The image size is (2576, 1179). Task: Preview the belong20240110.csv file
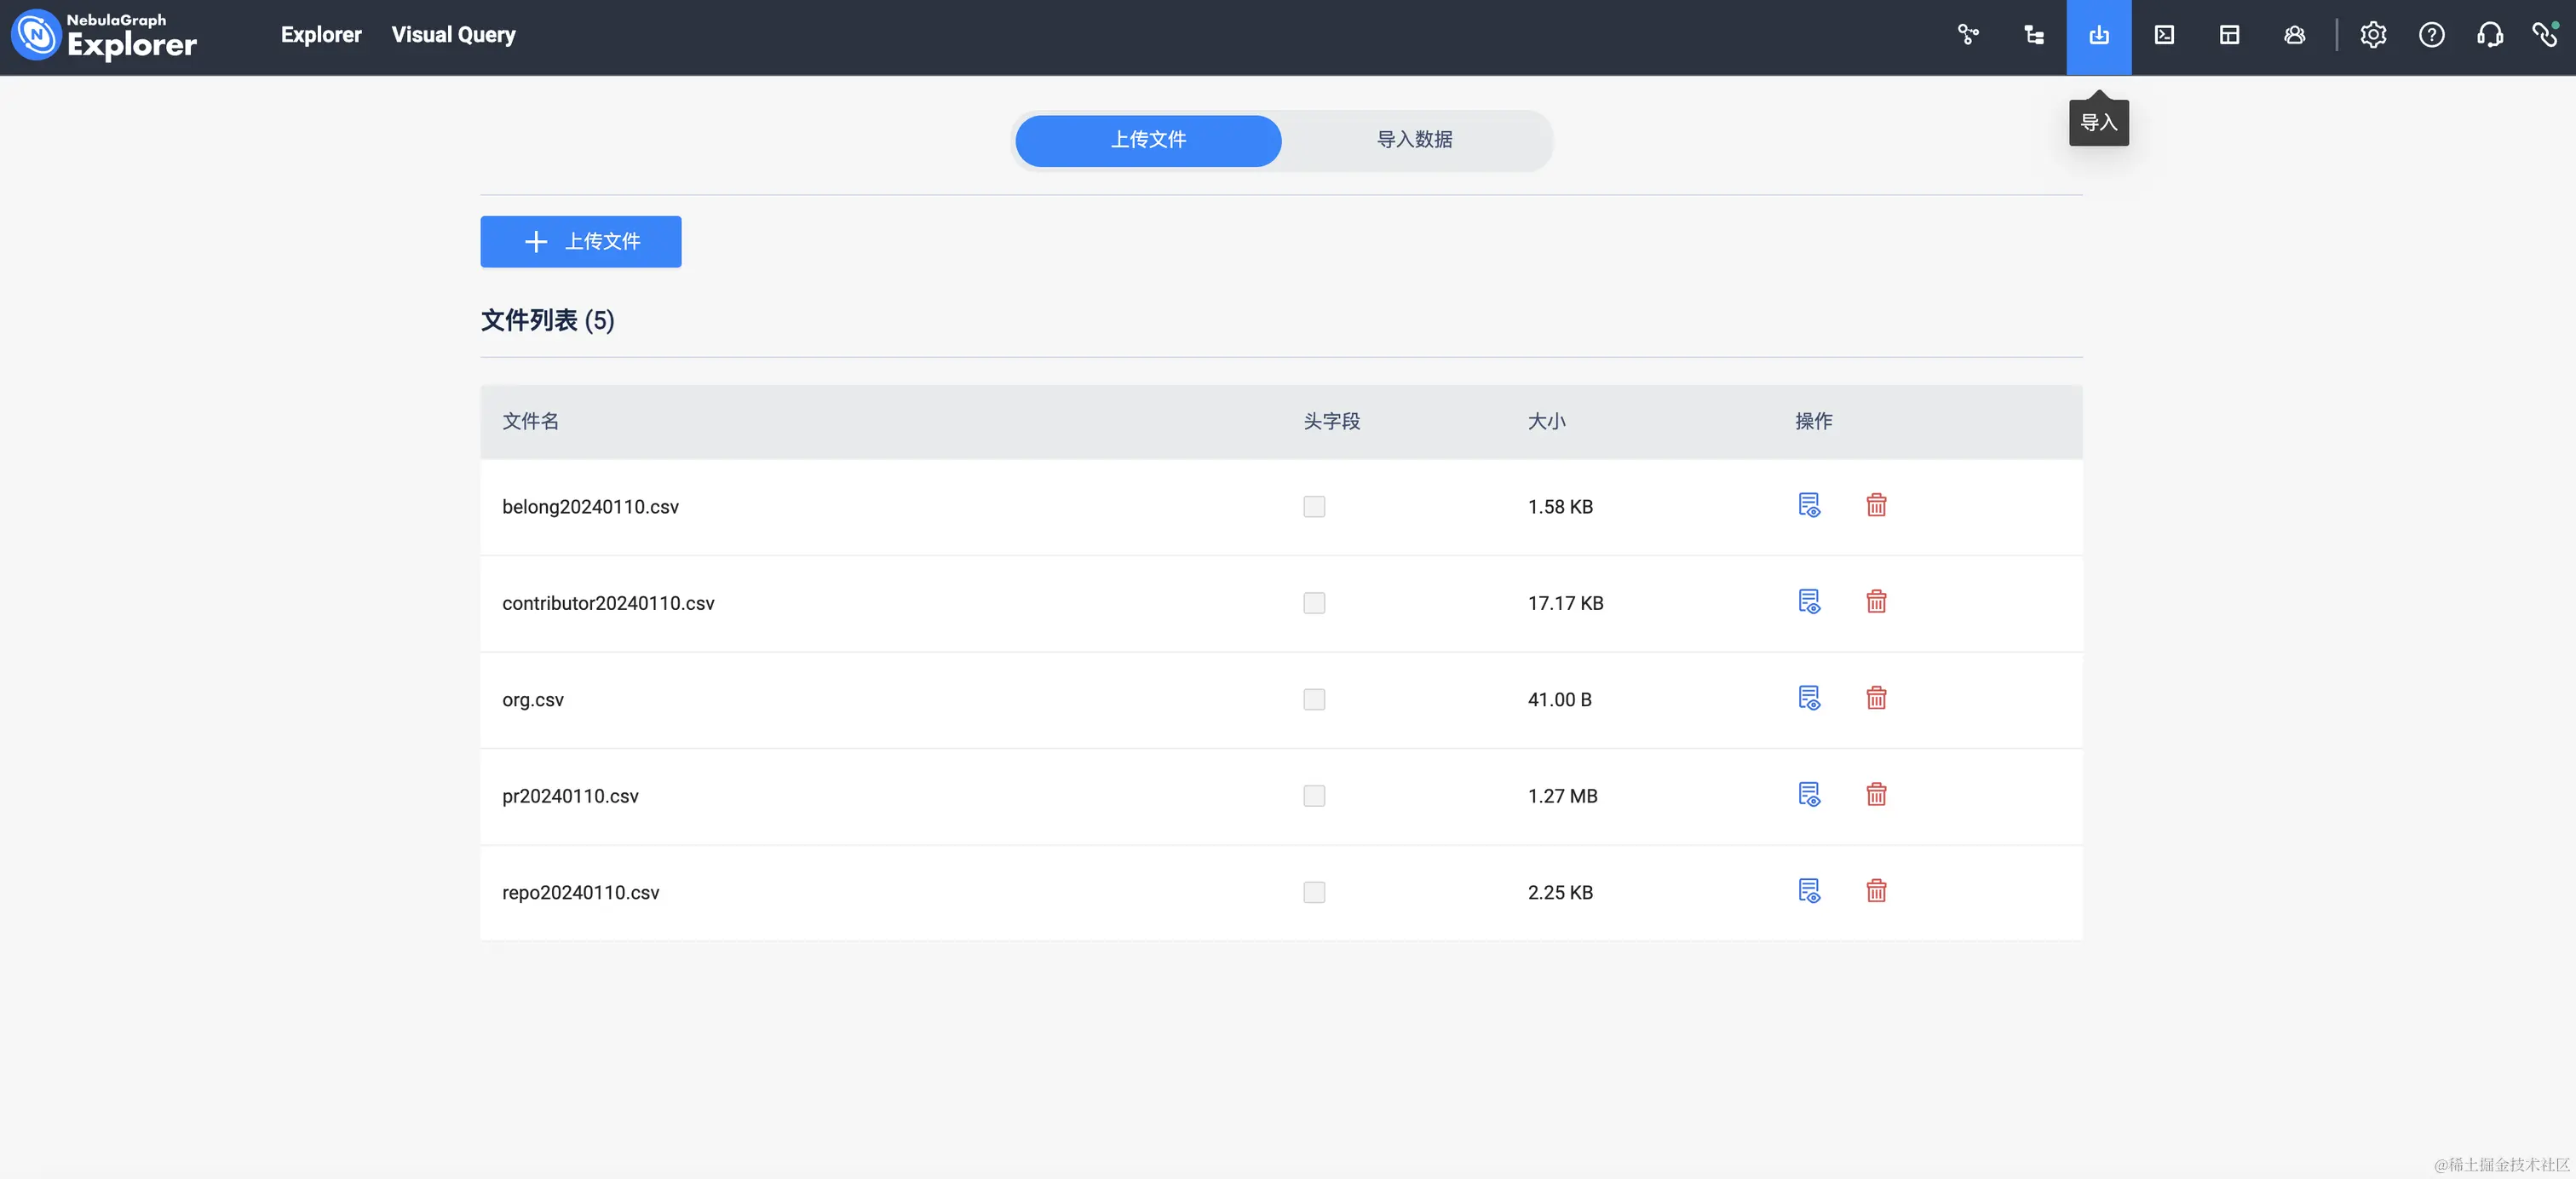coord(1809,505)
